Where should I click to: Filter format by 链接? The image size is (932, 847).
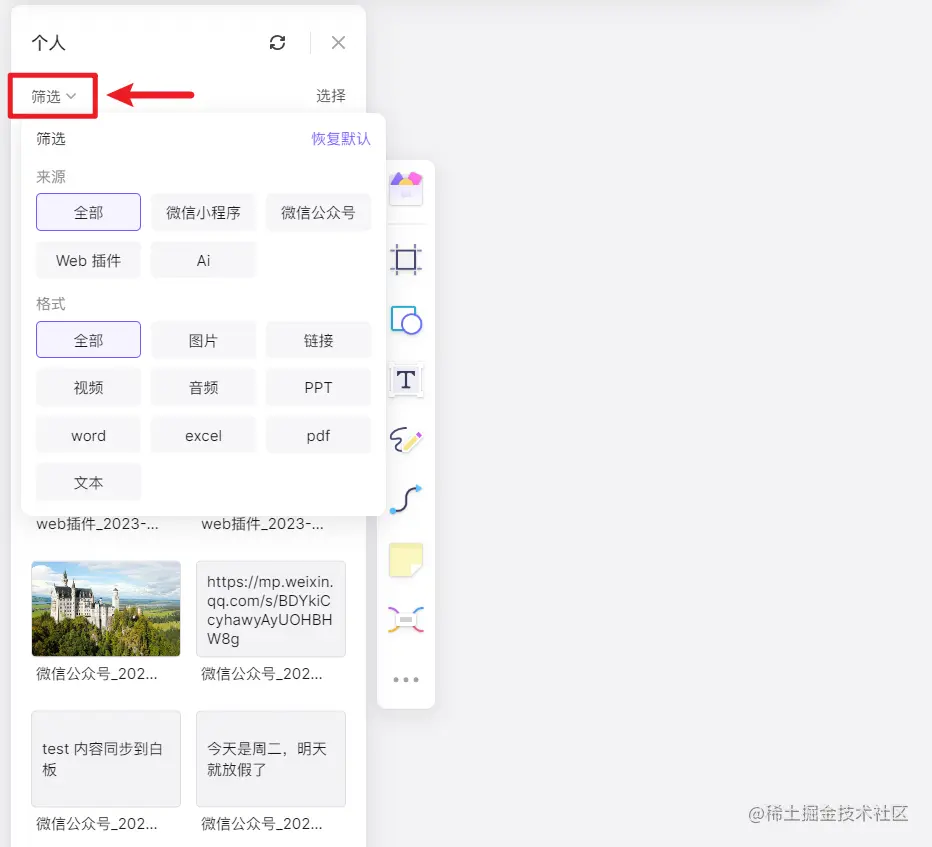click(x=318, y=339)
